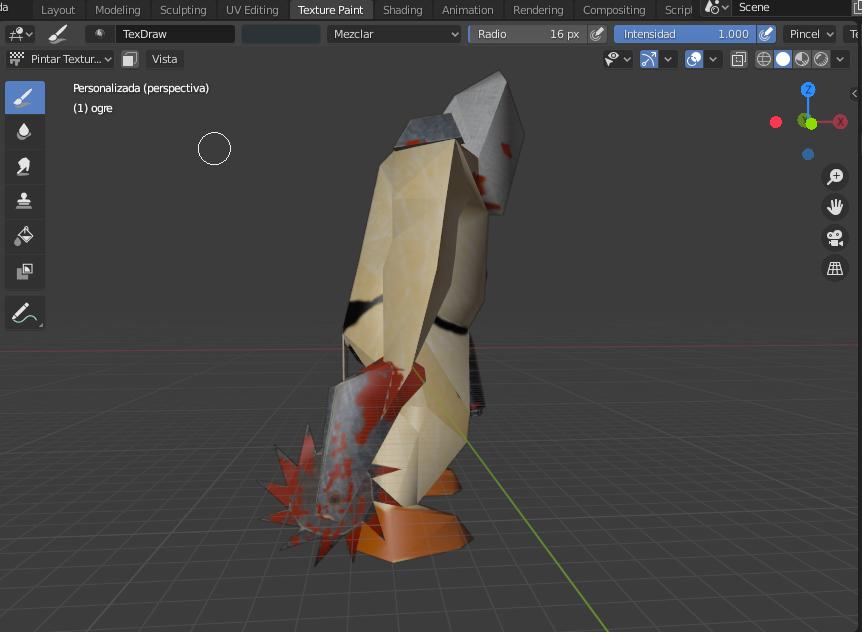Select the Annotate tool

click(25, 313)
